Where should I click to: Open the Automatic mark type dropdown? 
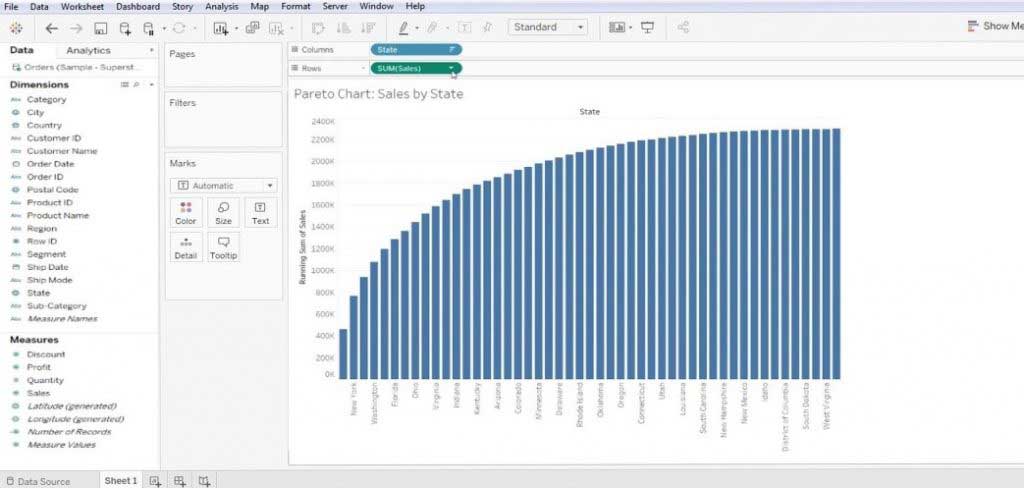click(223, 186)
